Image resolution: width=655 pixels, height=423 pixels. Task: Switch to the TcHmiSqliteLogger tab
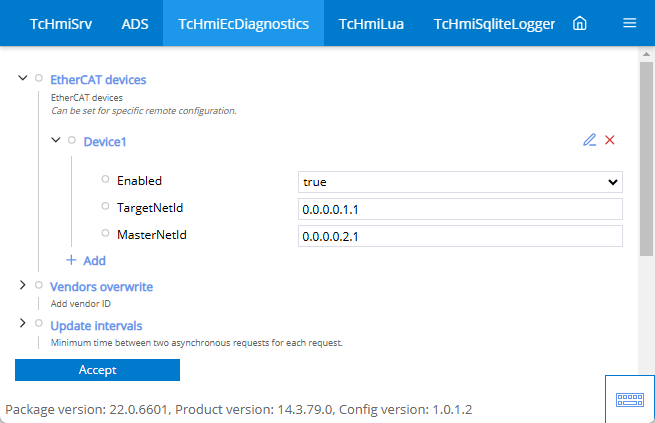494,24
